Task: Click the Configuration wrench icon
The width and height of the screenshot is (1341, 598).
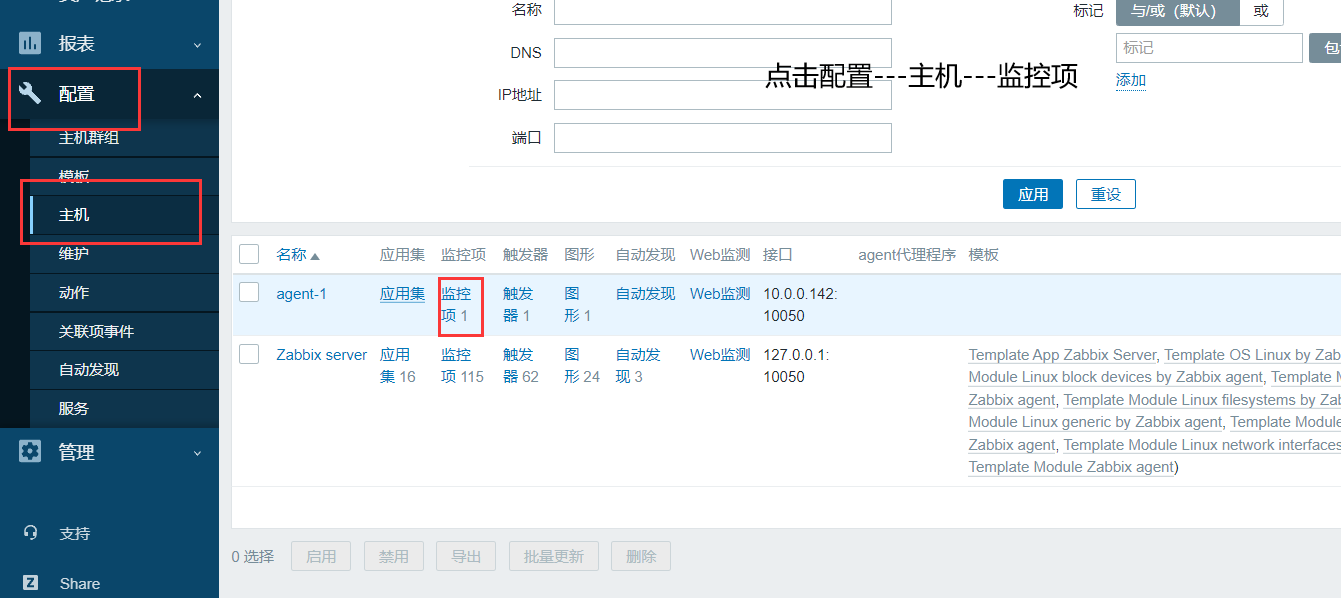Action: point(30,94)
